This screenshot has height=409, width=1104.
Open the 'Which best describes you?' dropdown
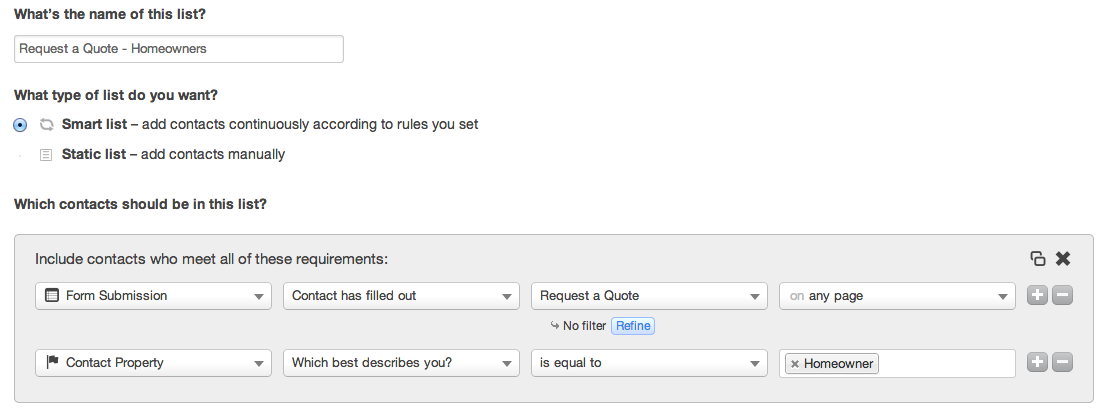coord(401,363)
